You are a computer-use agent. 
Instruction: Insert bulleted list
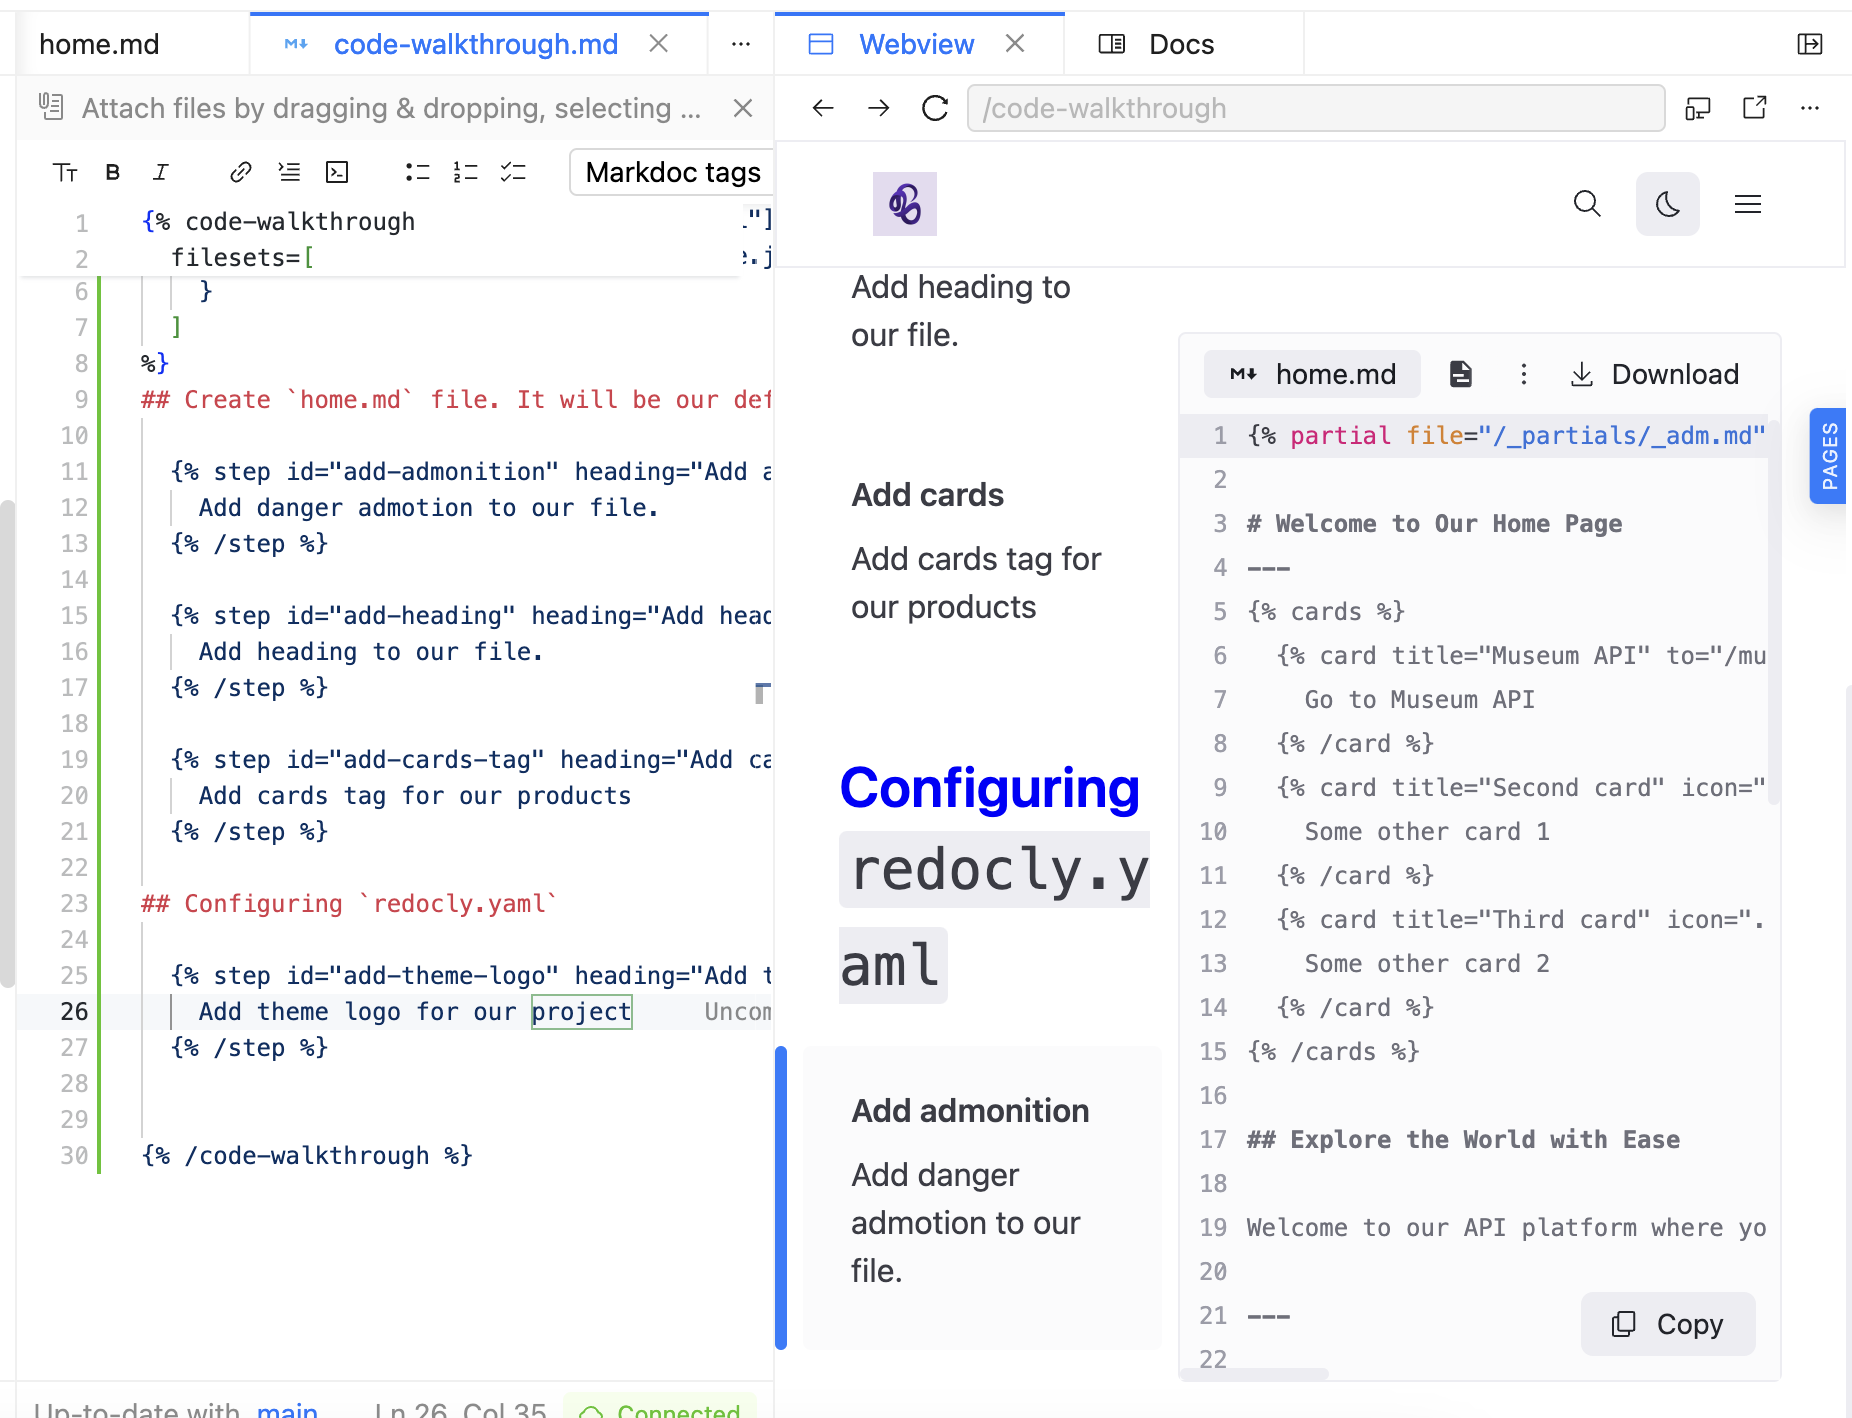[x=417, y=172]
